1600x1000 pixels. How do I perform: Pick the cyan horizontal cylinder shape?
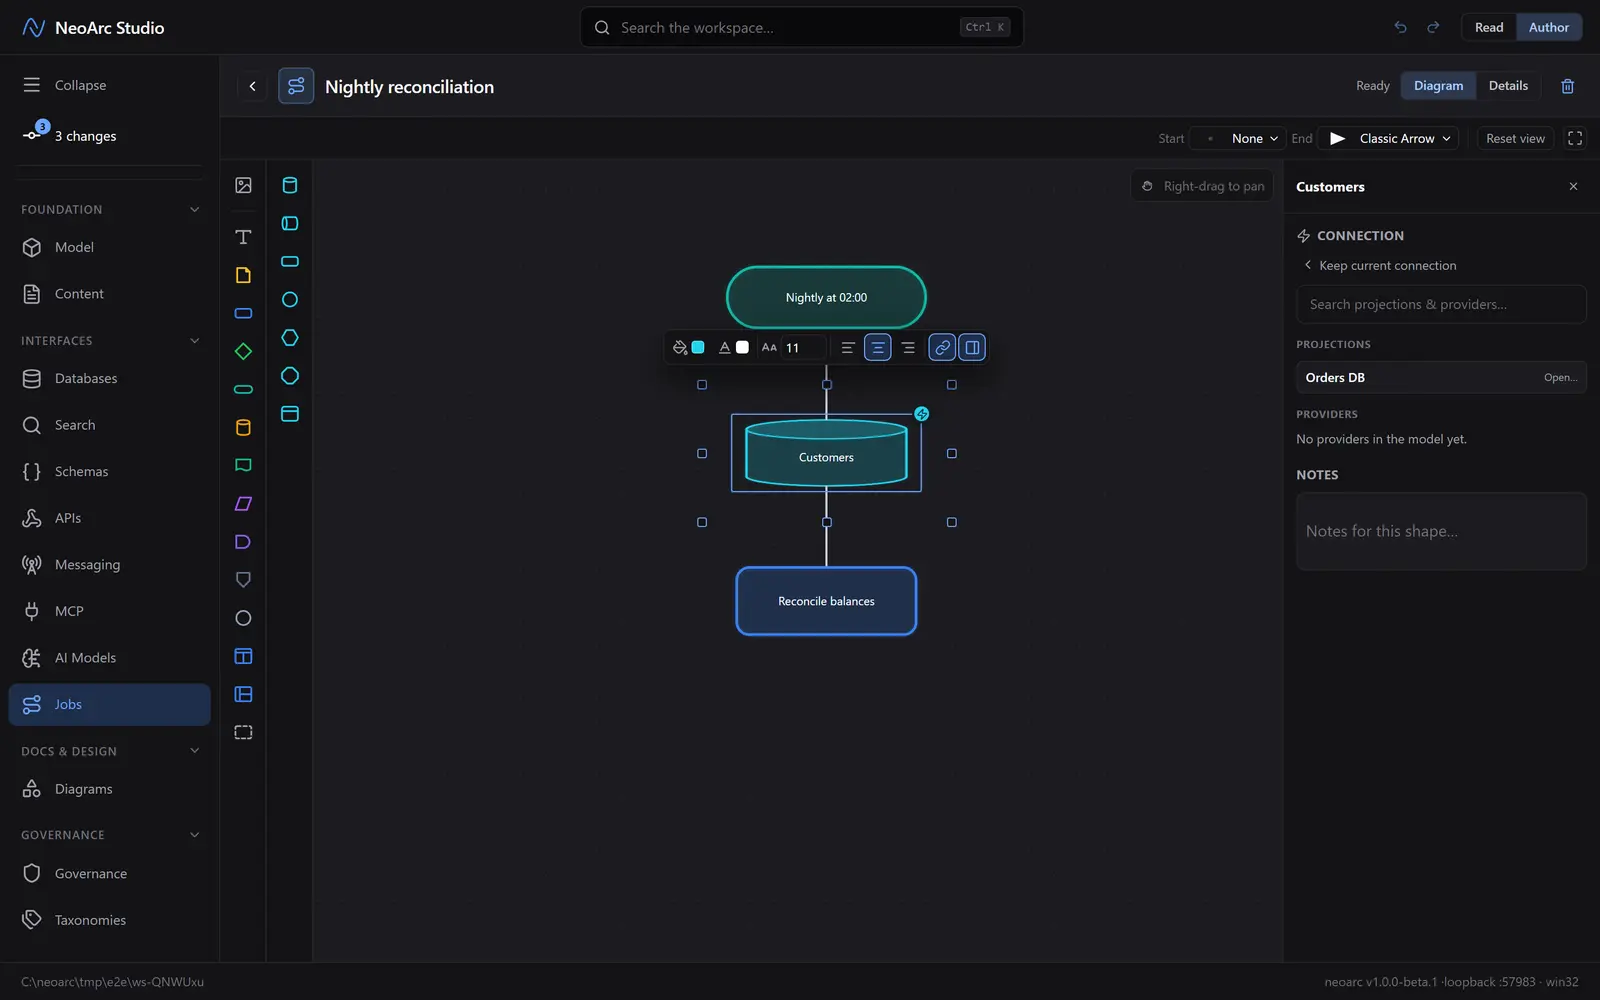pyautogui.click(x=290, y=223)
